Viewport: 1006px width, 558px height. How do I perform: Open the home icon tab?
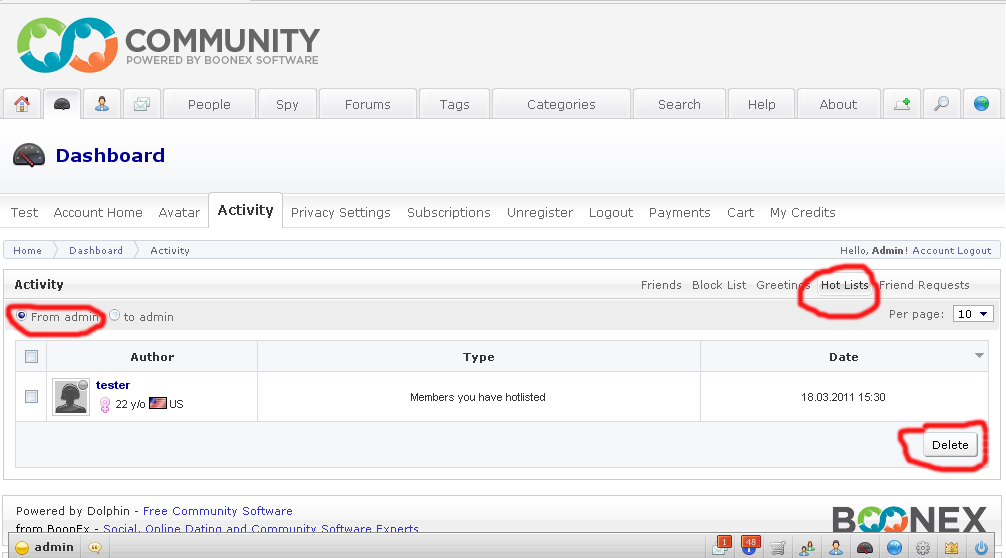pyautogui.click(x=22, y=104)
